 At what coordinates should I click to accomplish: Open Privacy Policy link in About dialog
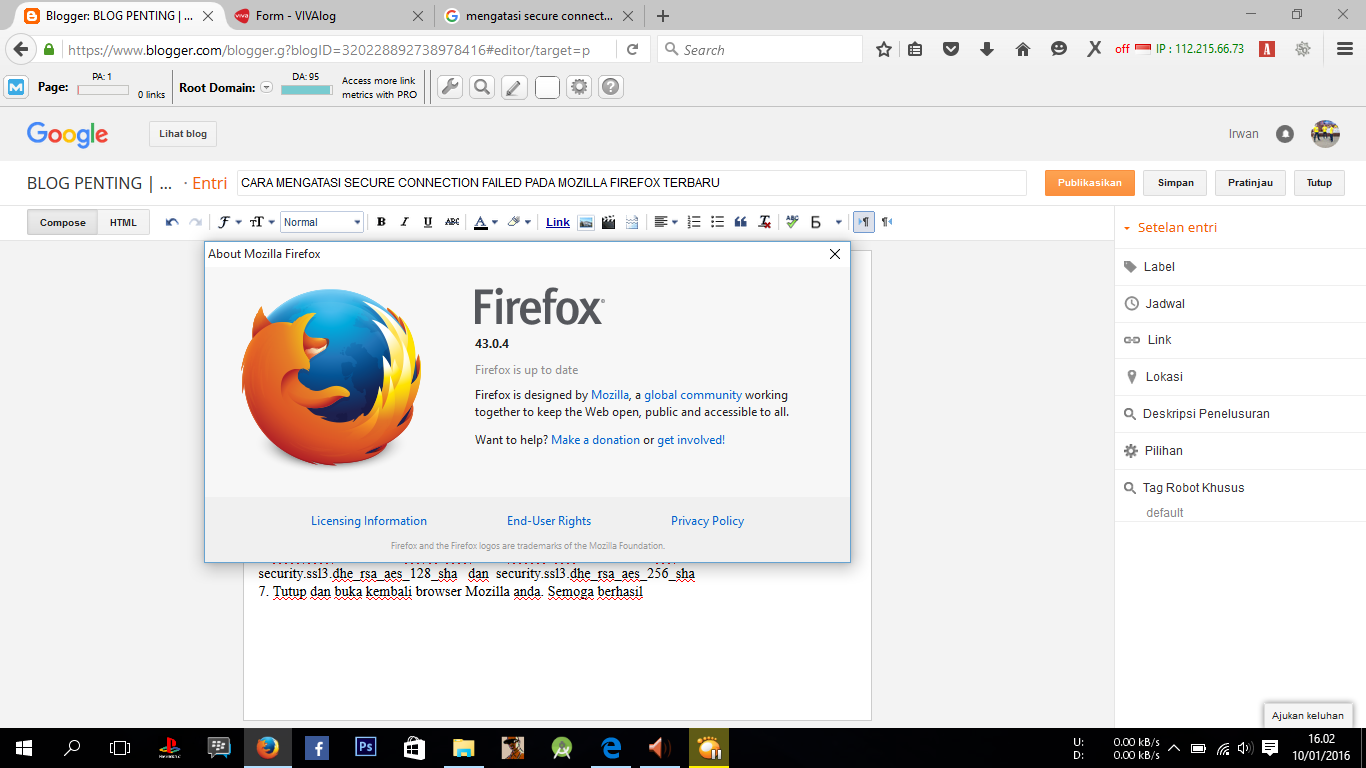pyautogui.click(x=707, y=521)
